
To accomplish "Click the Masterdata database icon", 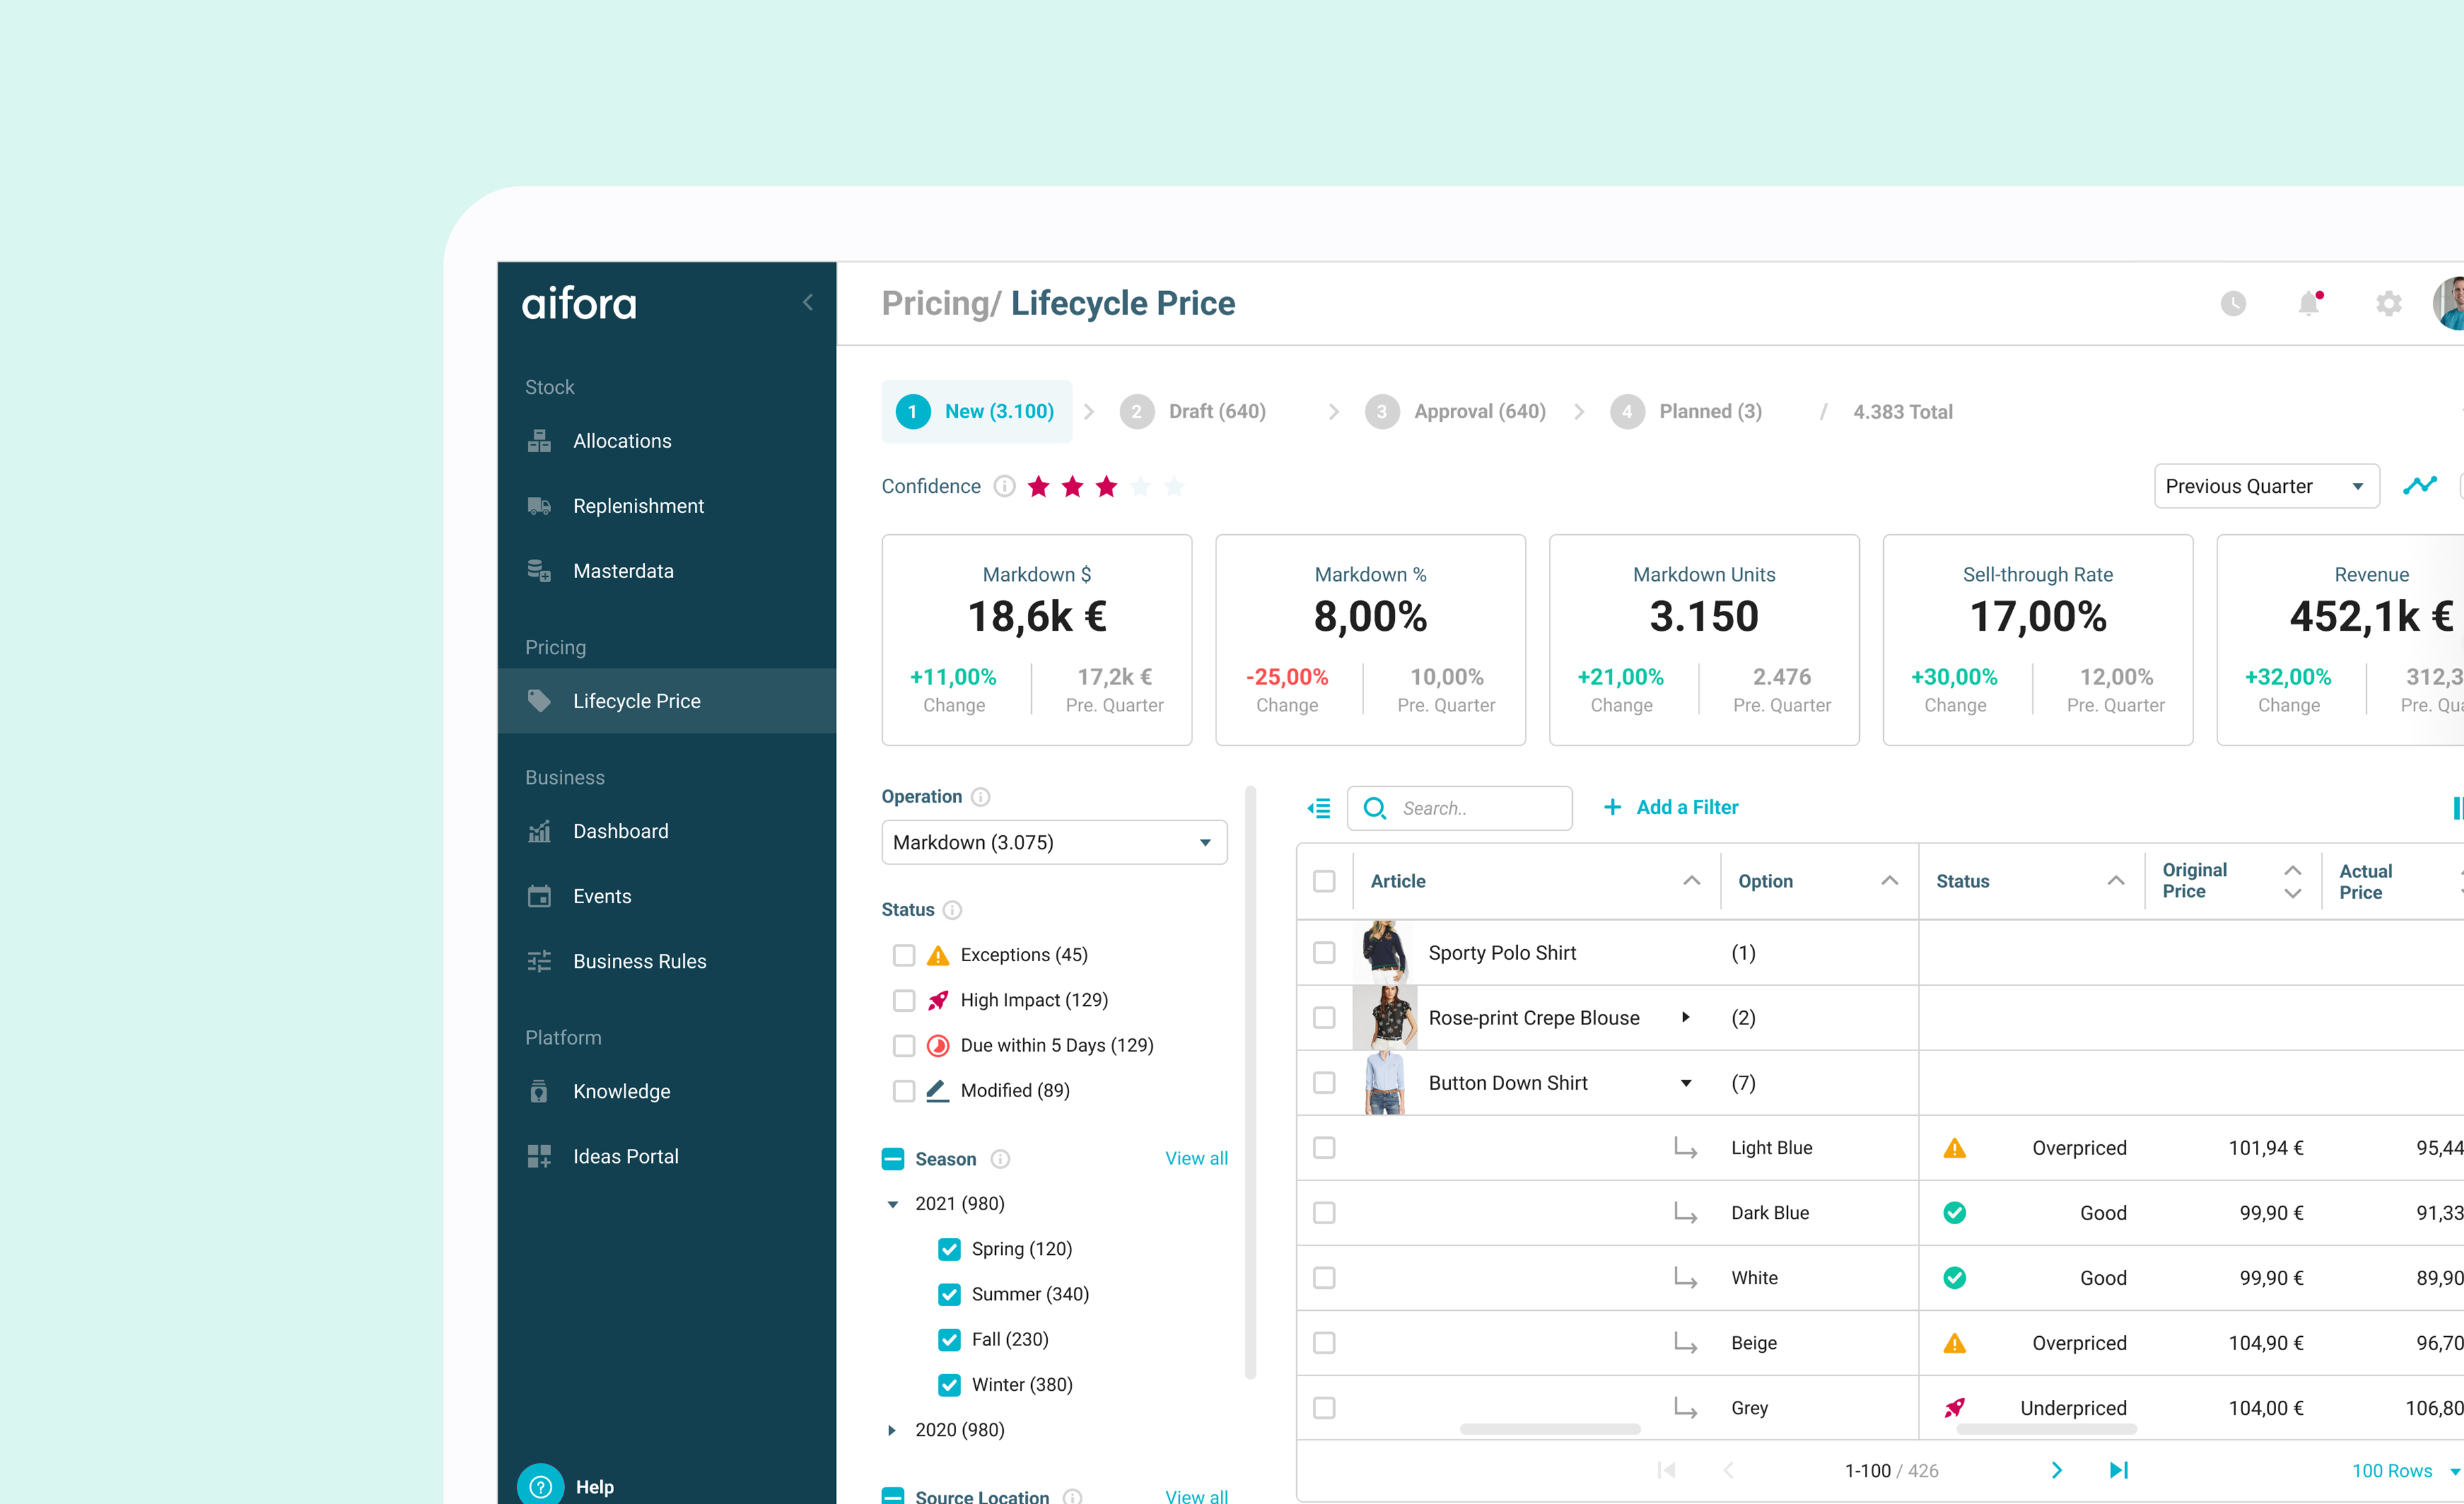I will [539, 571].
